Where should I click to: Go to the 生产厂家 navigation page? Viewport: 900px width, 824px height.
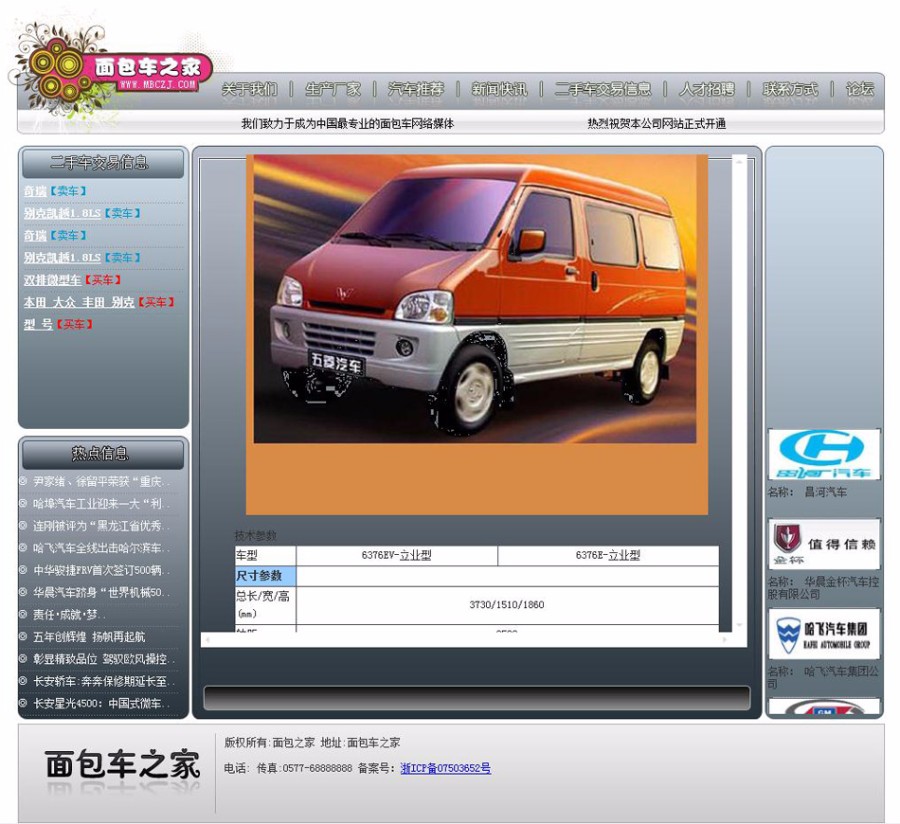333,89
